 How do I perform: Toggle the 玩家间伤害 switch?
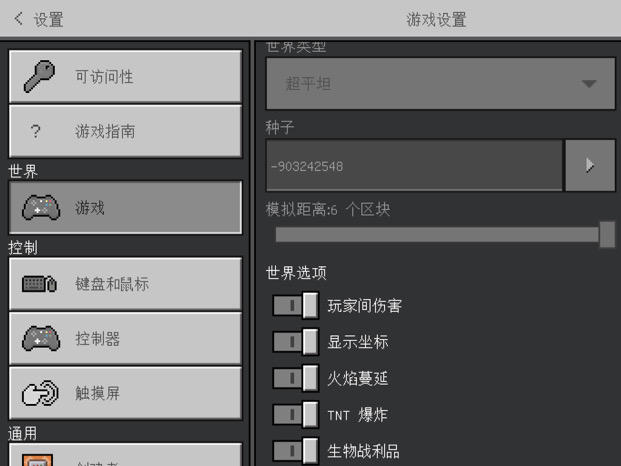[x=295, y=305]
